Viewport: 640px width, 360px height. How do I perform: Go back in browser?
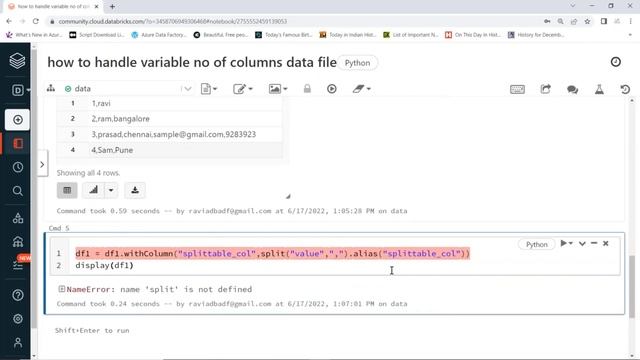9,21
